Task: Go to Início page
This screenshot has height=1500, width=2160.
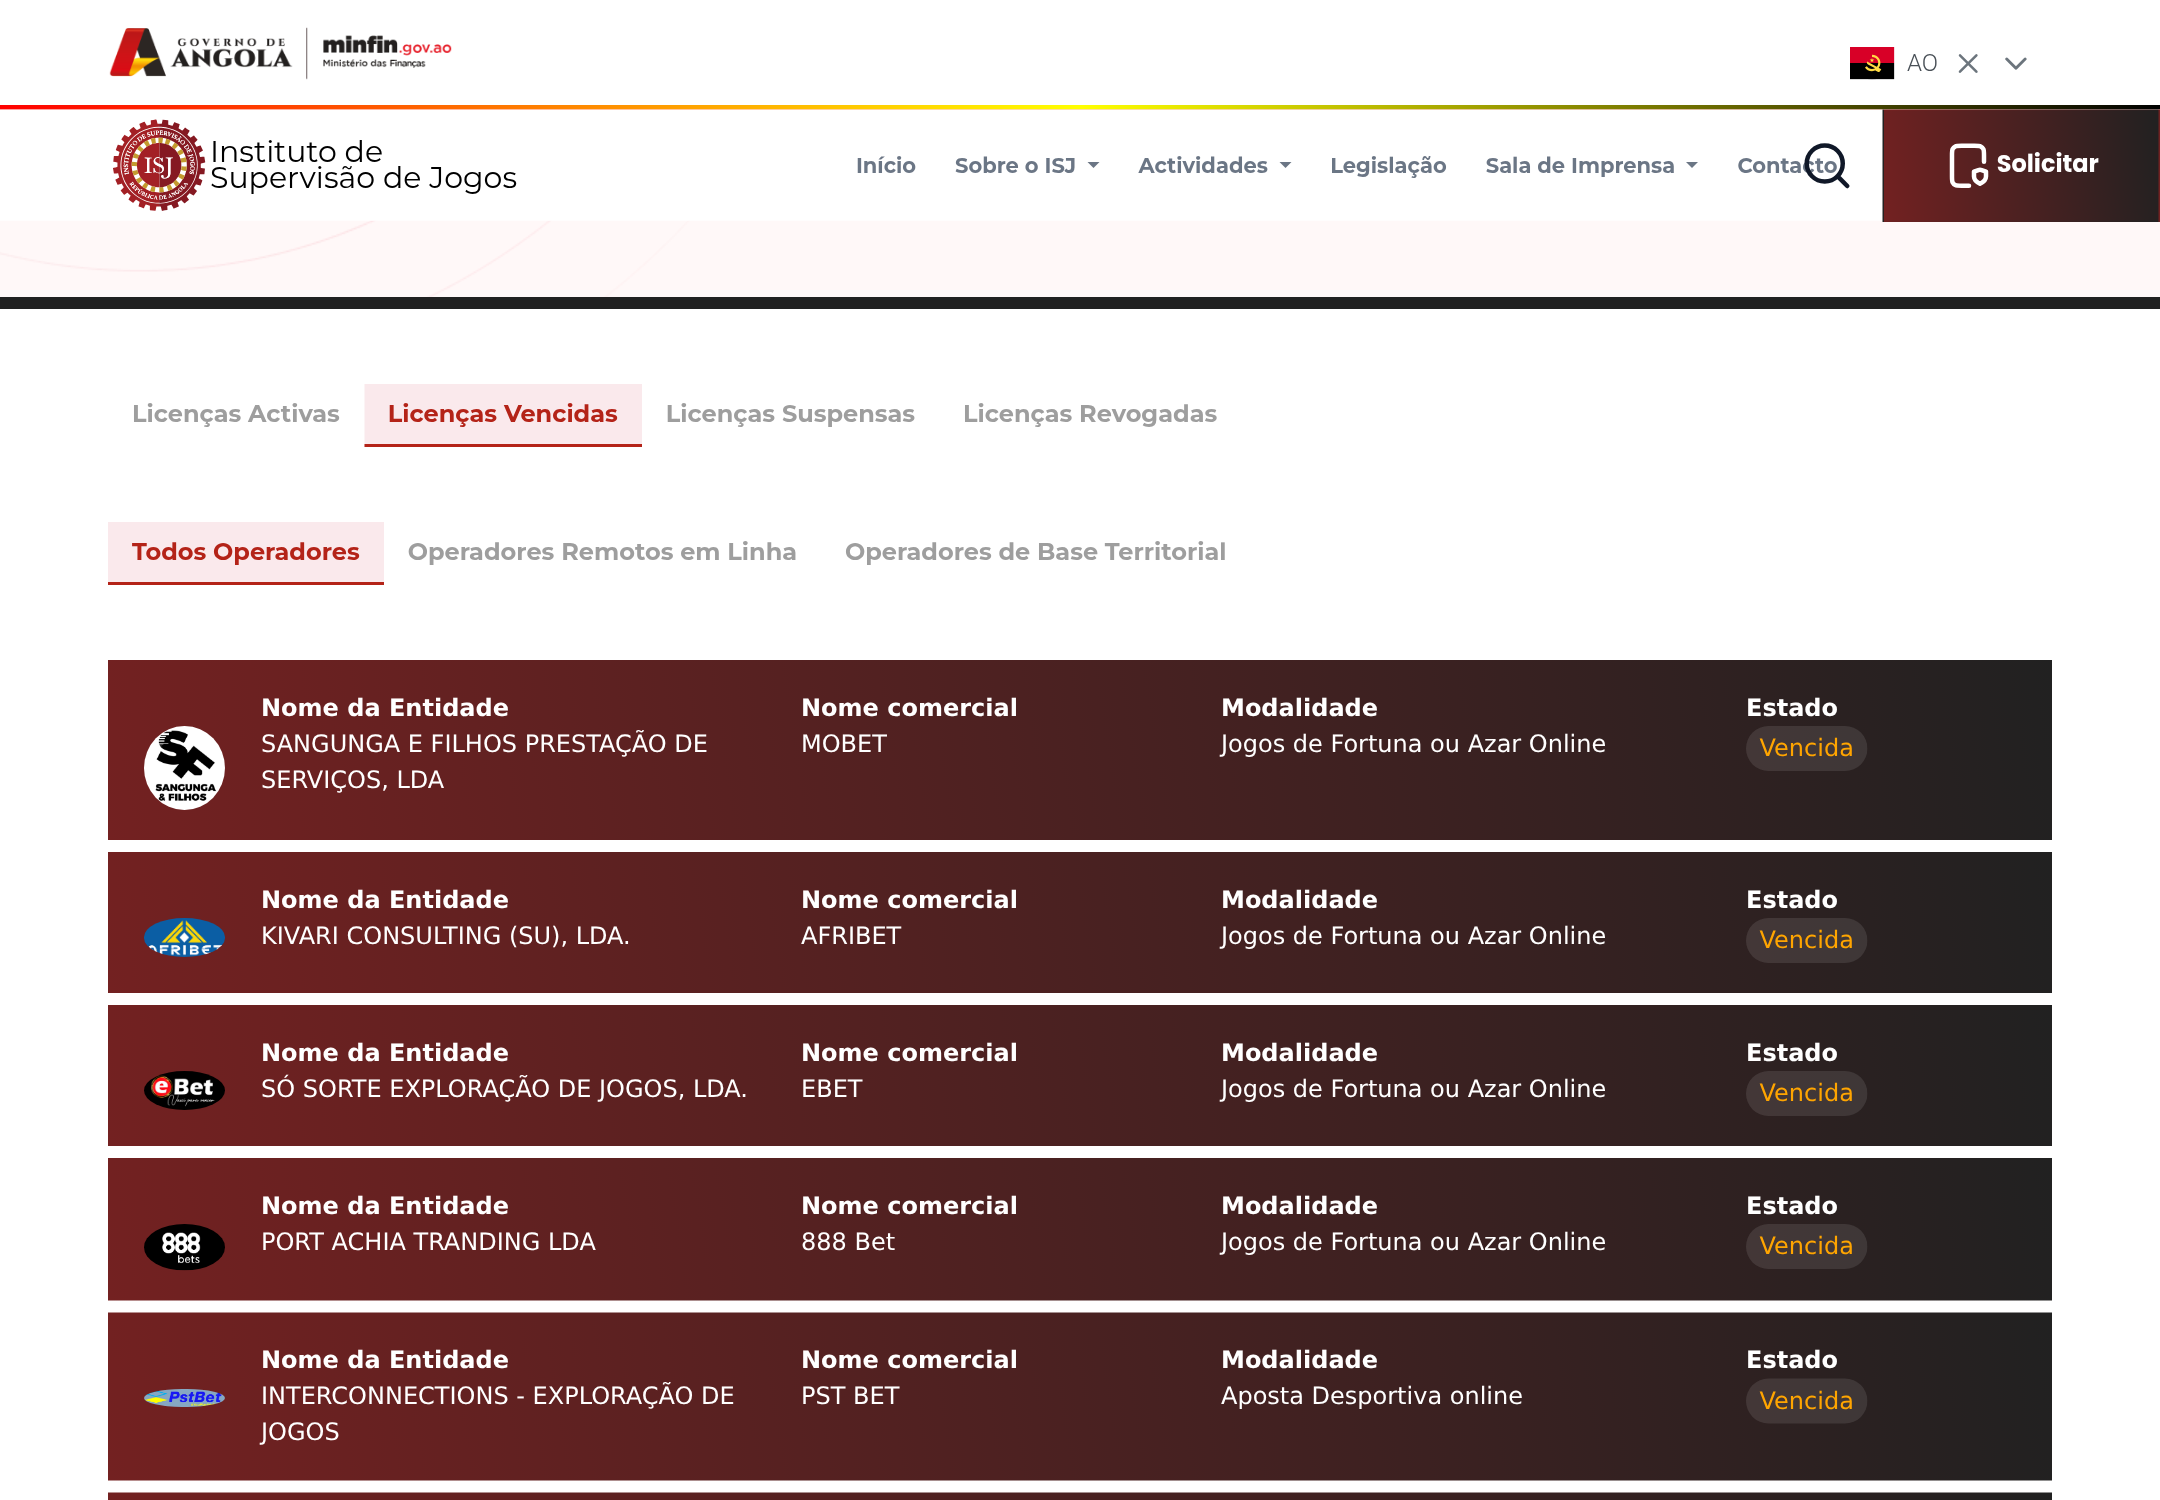Action: pyautogui.click(x=885, y=165)
